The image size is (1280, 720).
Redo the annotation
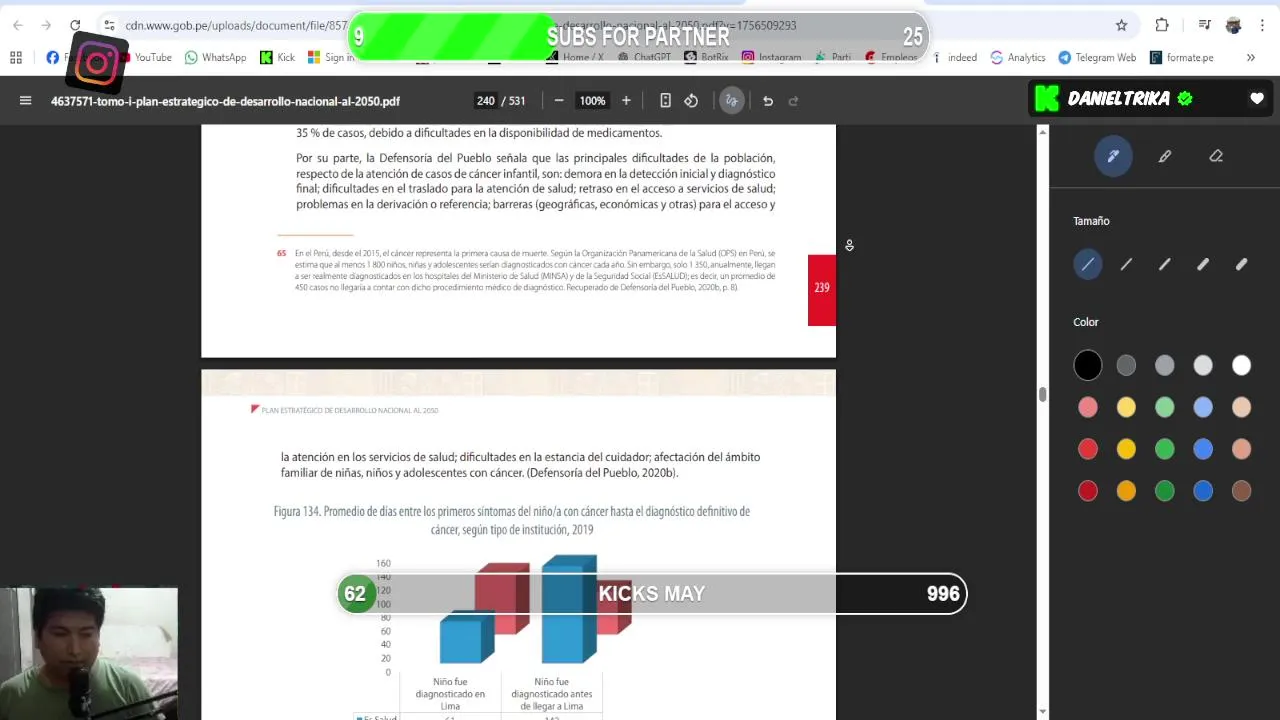tap(794, 101)
